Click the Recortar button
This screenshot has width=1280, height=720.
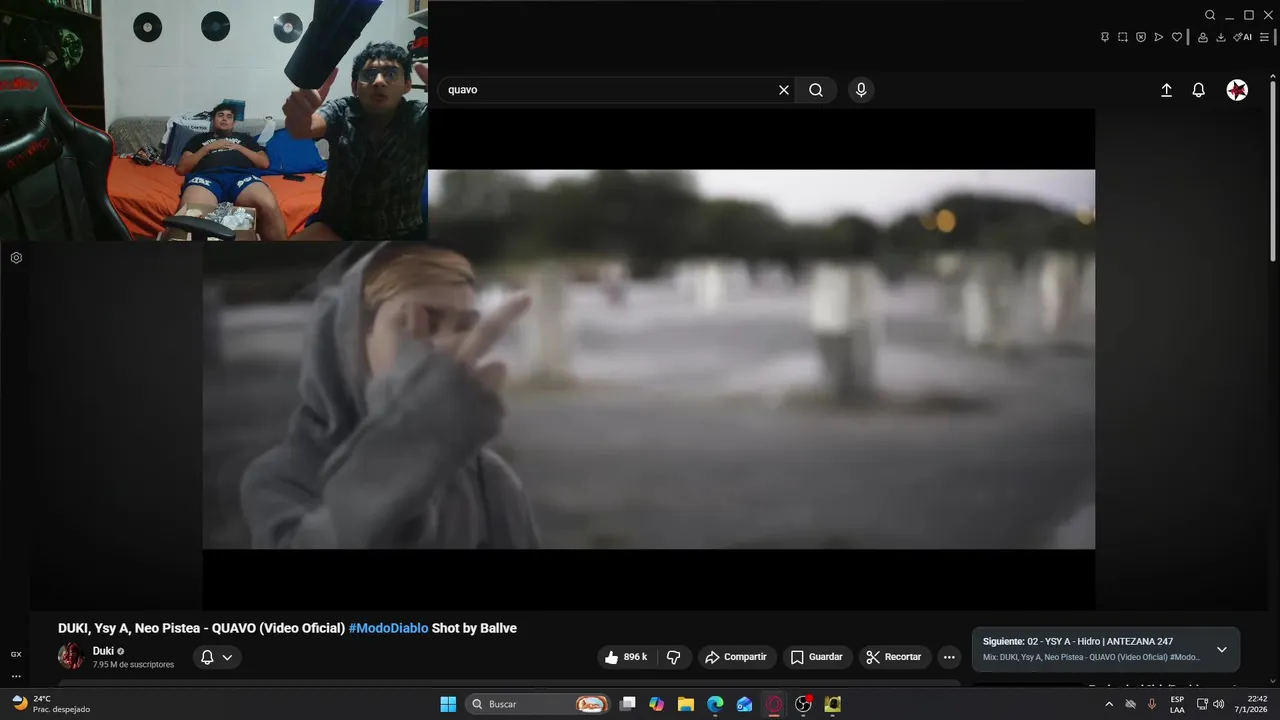pos(894,657)
